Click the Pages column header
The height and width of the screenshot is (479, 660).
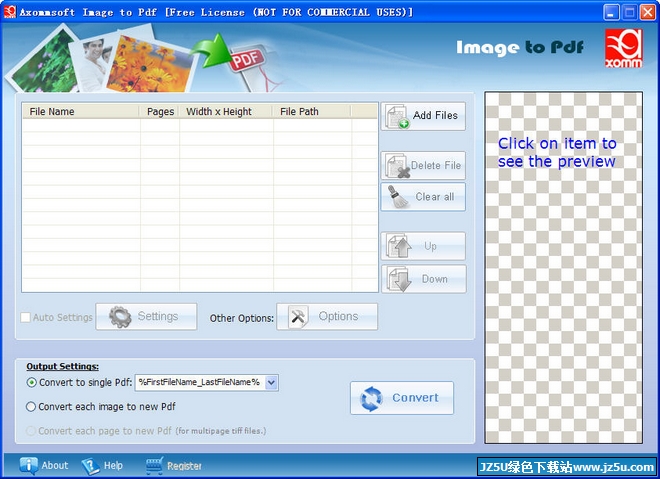[160, 112]
